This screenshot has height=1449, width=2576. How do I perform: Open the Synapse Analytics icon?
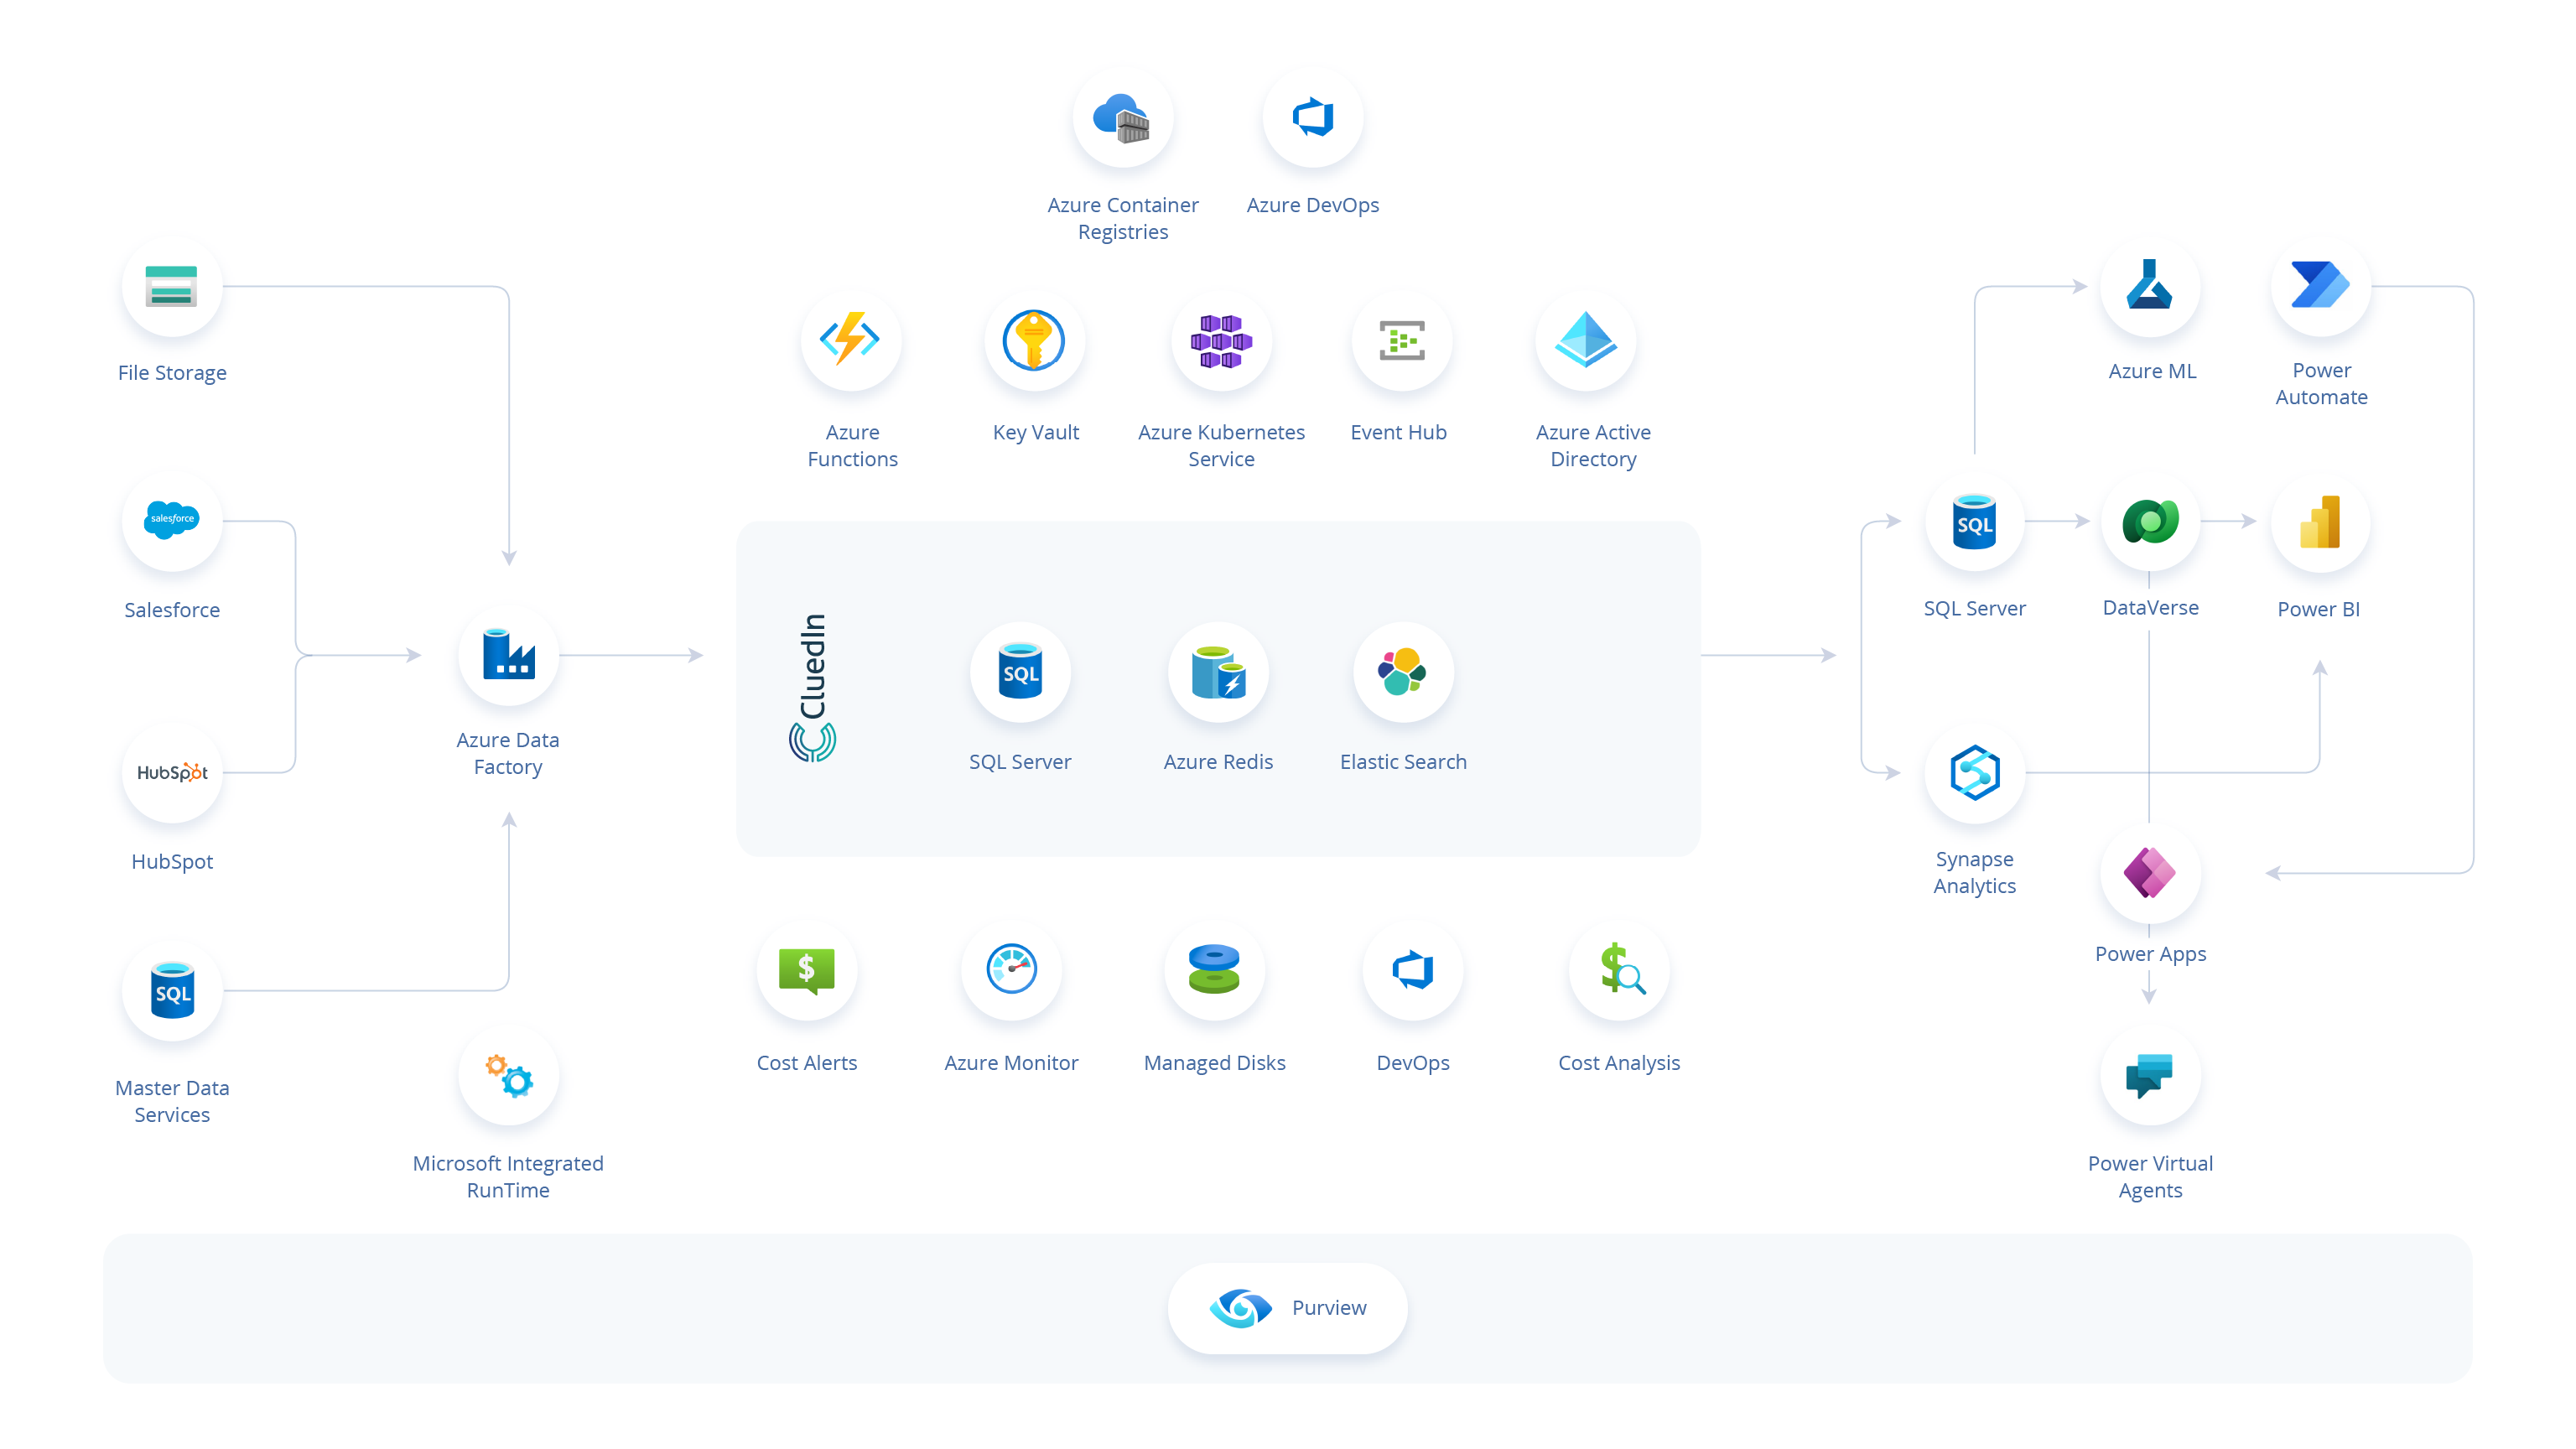(x=1975, y=772)
